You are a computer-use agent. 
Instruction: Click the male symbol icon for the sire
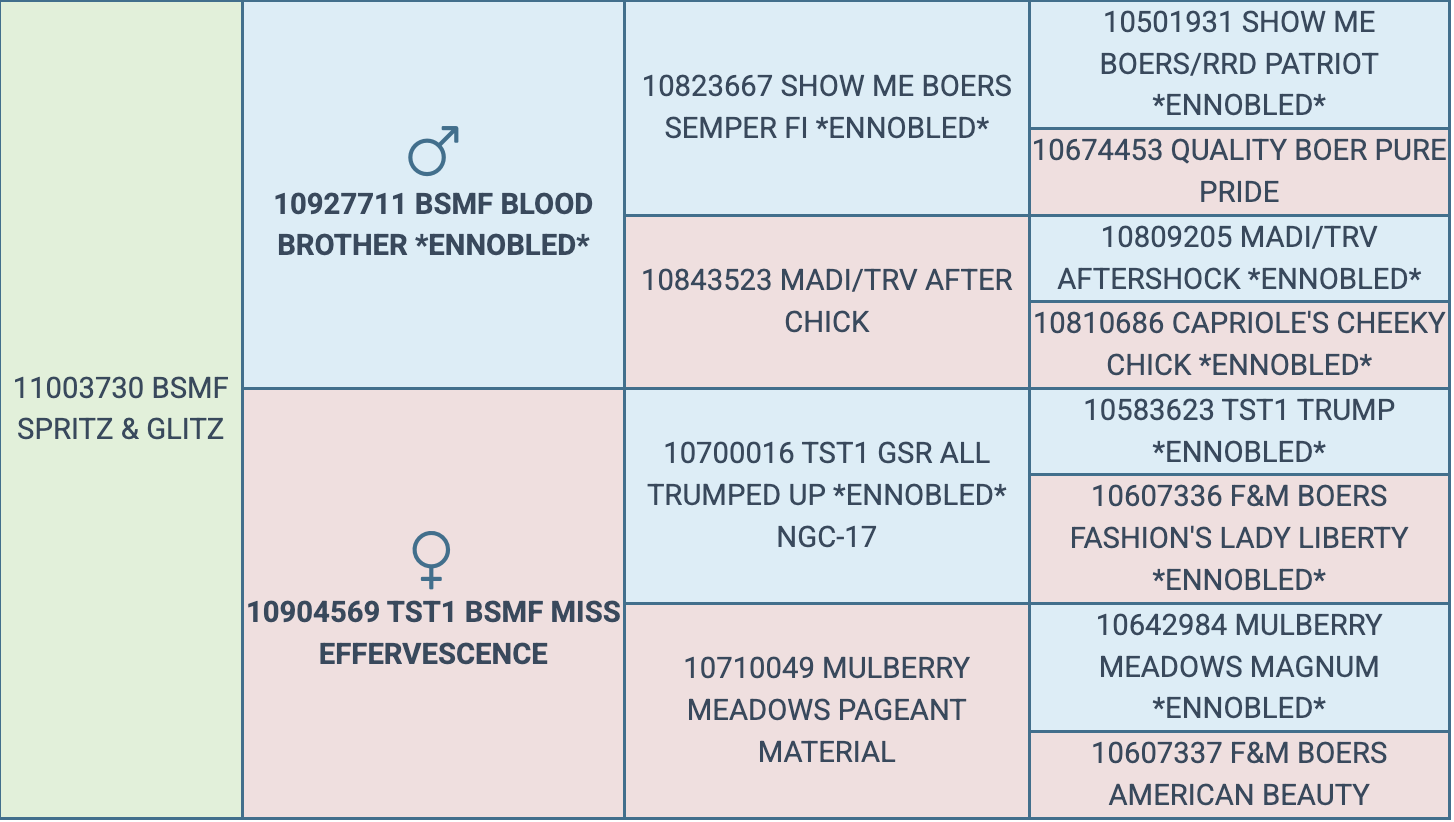(x=433, y=151)
